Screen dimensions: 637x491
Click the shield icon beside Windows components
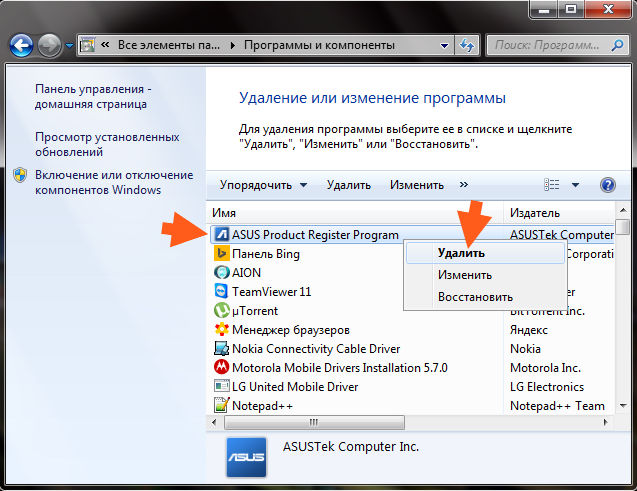(x=20, y=175)
